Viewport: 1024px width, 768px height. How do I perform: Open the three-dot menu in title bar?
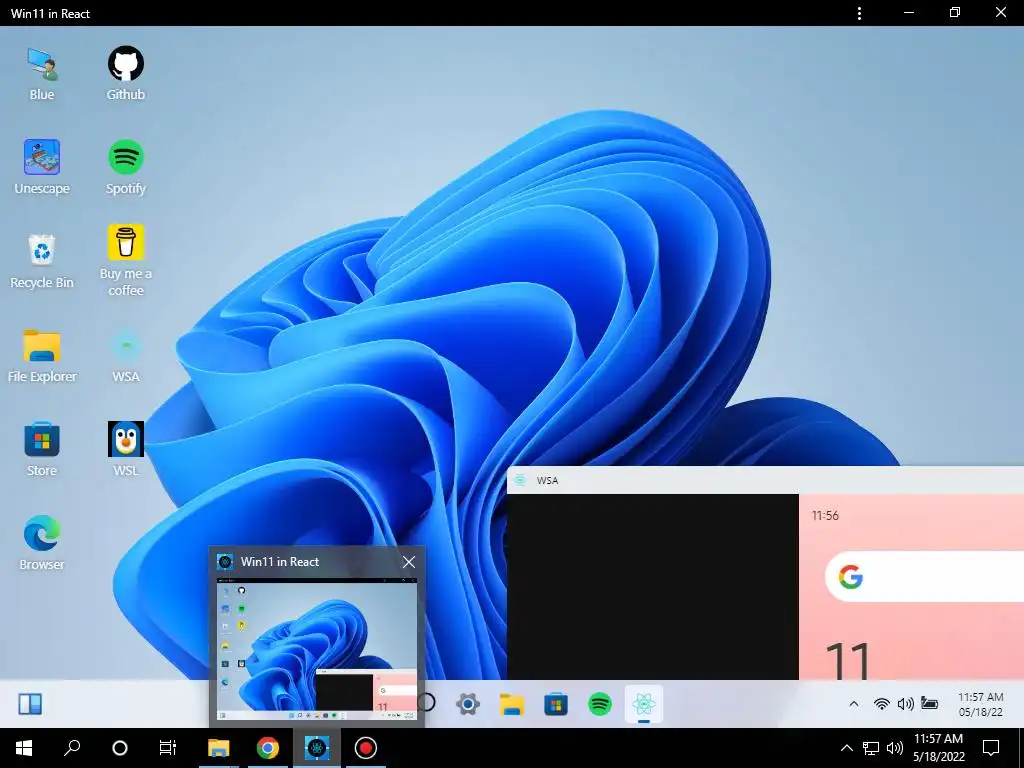pyautogui.click(x=859, y=13)
